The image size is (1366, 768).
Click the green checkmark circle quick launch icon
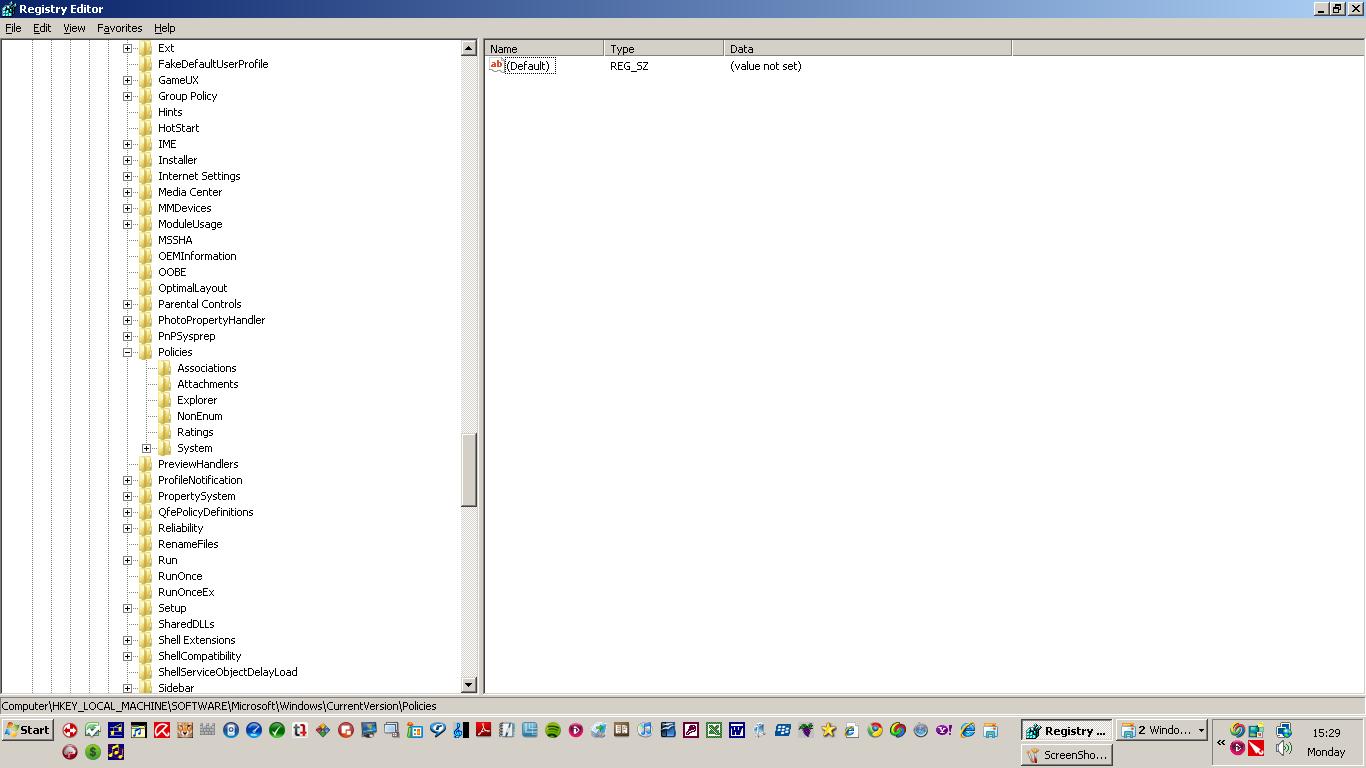[277, 730]
